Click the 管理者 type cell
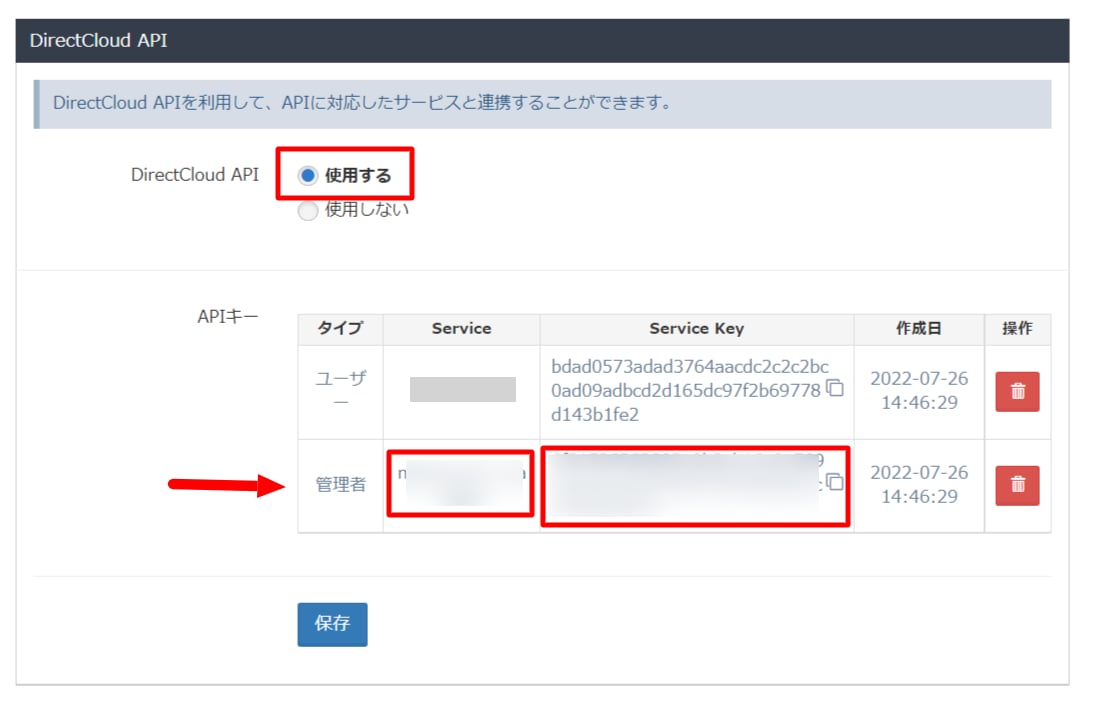Image resolution: width=1115 pixels, height=704 pixels. [341, 485]
